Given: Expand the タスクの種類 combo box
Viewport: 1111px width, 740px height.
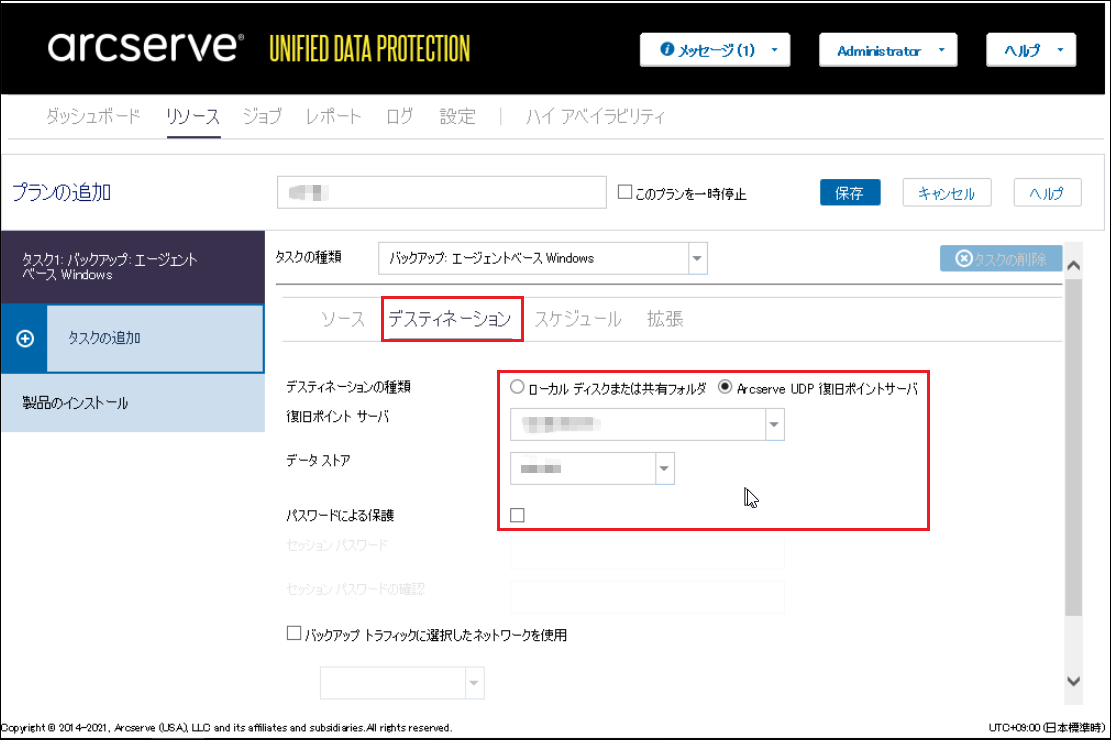Looking at the screenshot, I should click(697, 259).
